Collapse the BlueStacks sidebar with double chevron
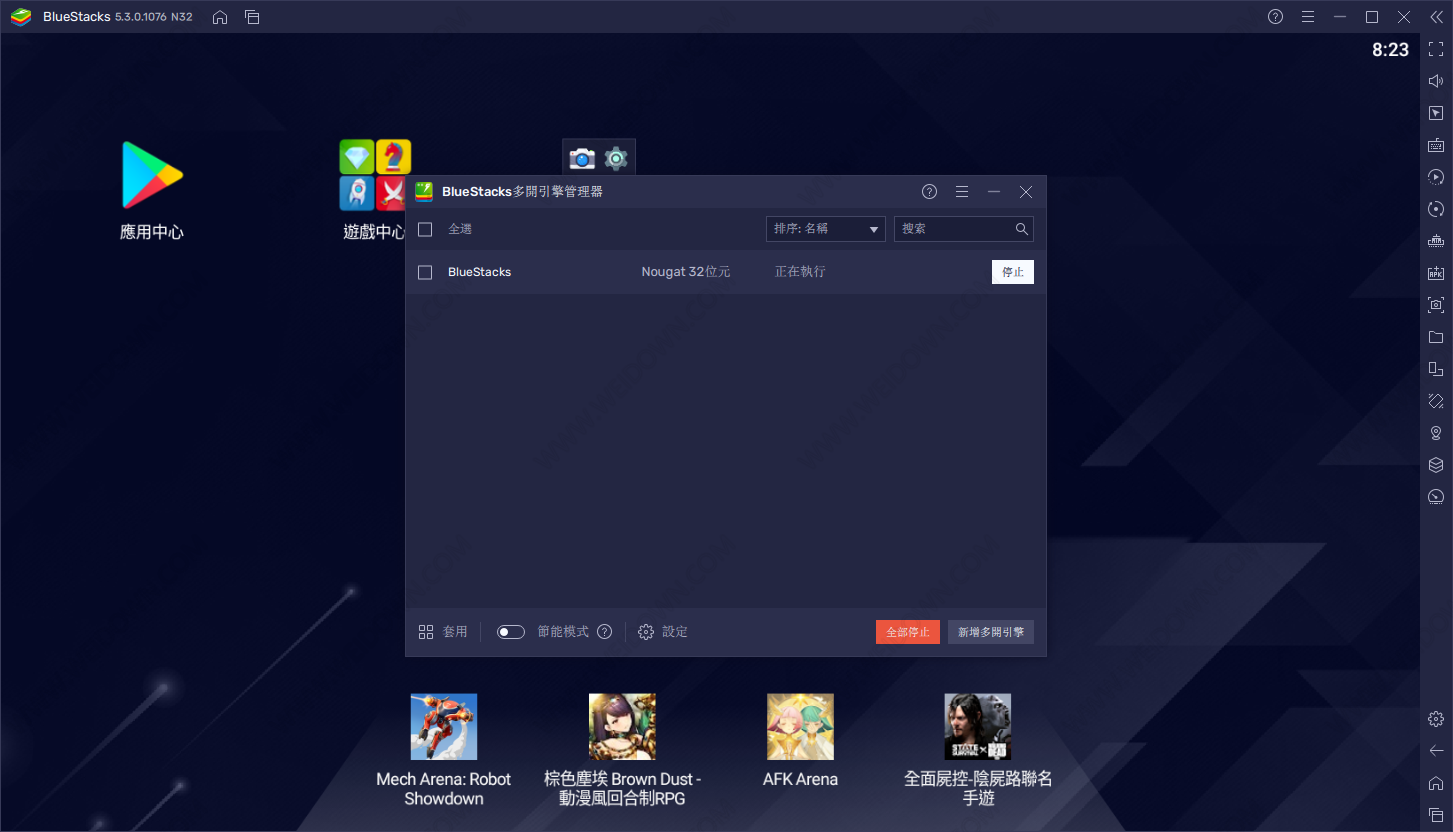This screenshot has width=1453, height=832. (x=1436, y=17)
